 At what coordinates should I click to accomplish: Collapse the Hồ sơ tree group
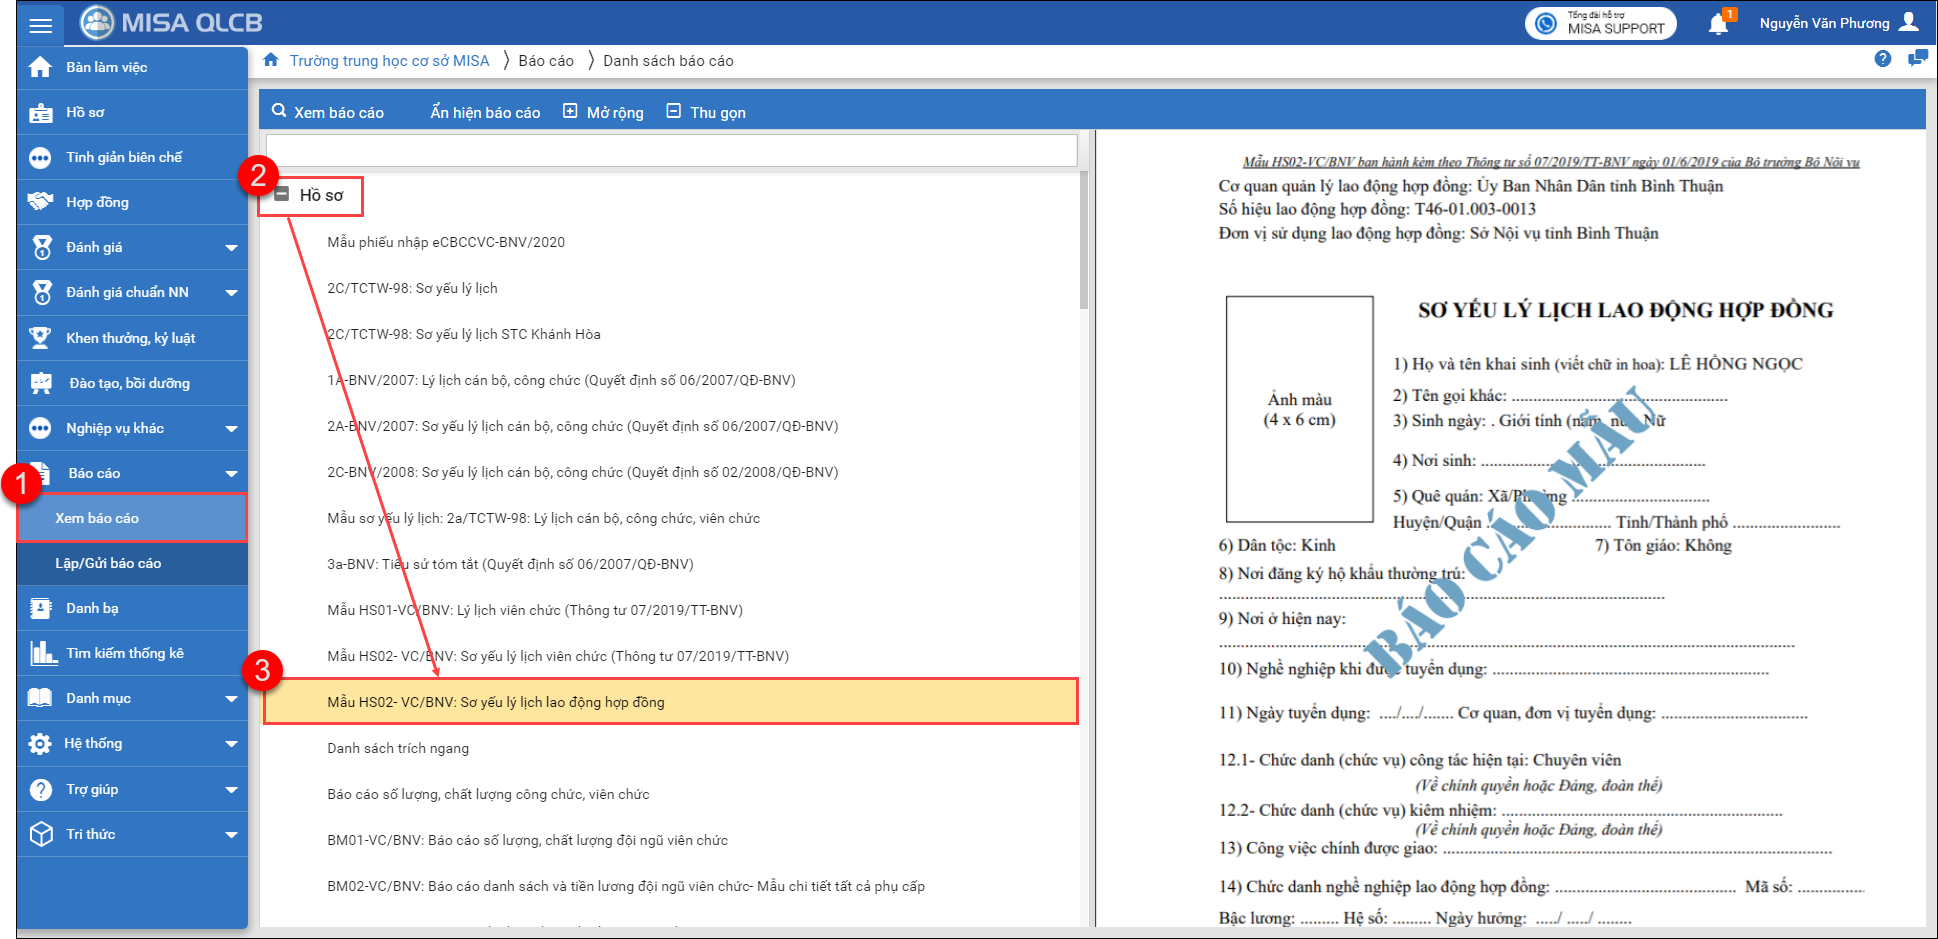tap(282, 195)
